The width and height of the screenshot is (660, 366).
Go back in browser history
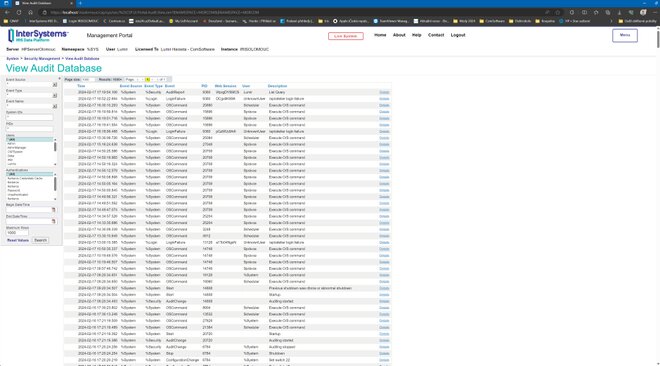pyautogui.click(x=7, y=12)
